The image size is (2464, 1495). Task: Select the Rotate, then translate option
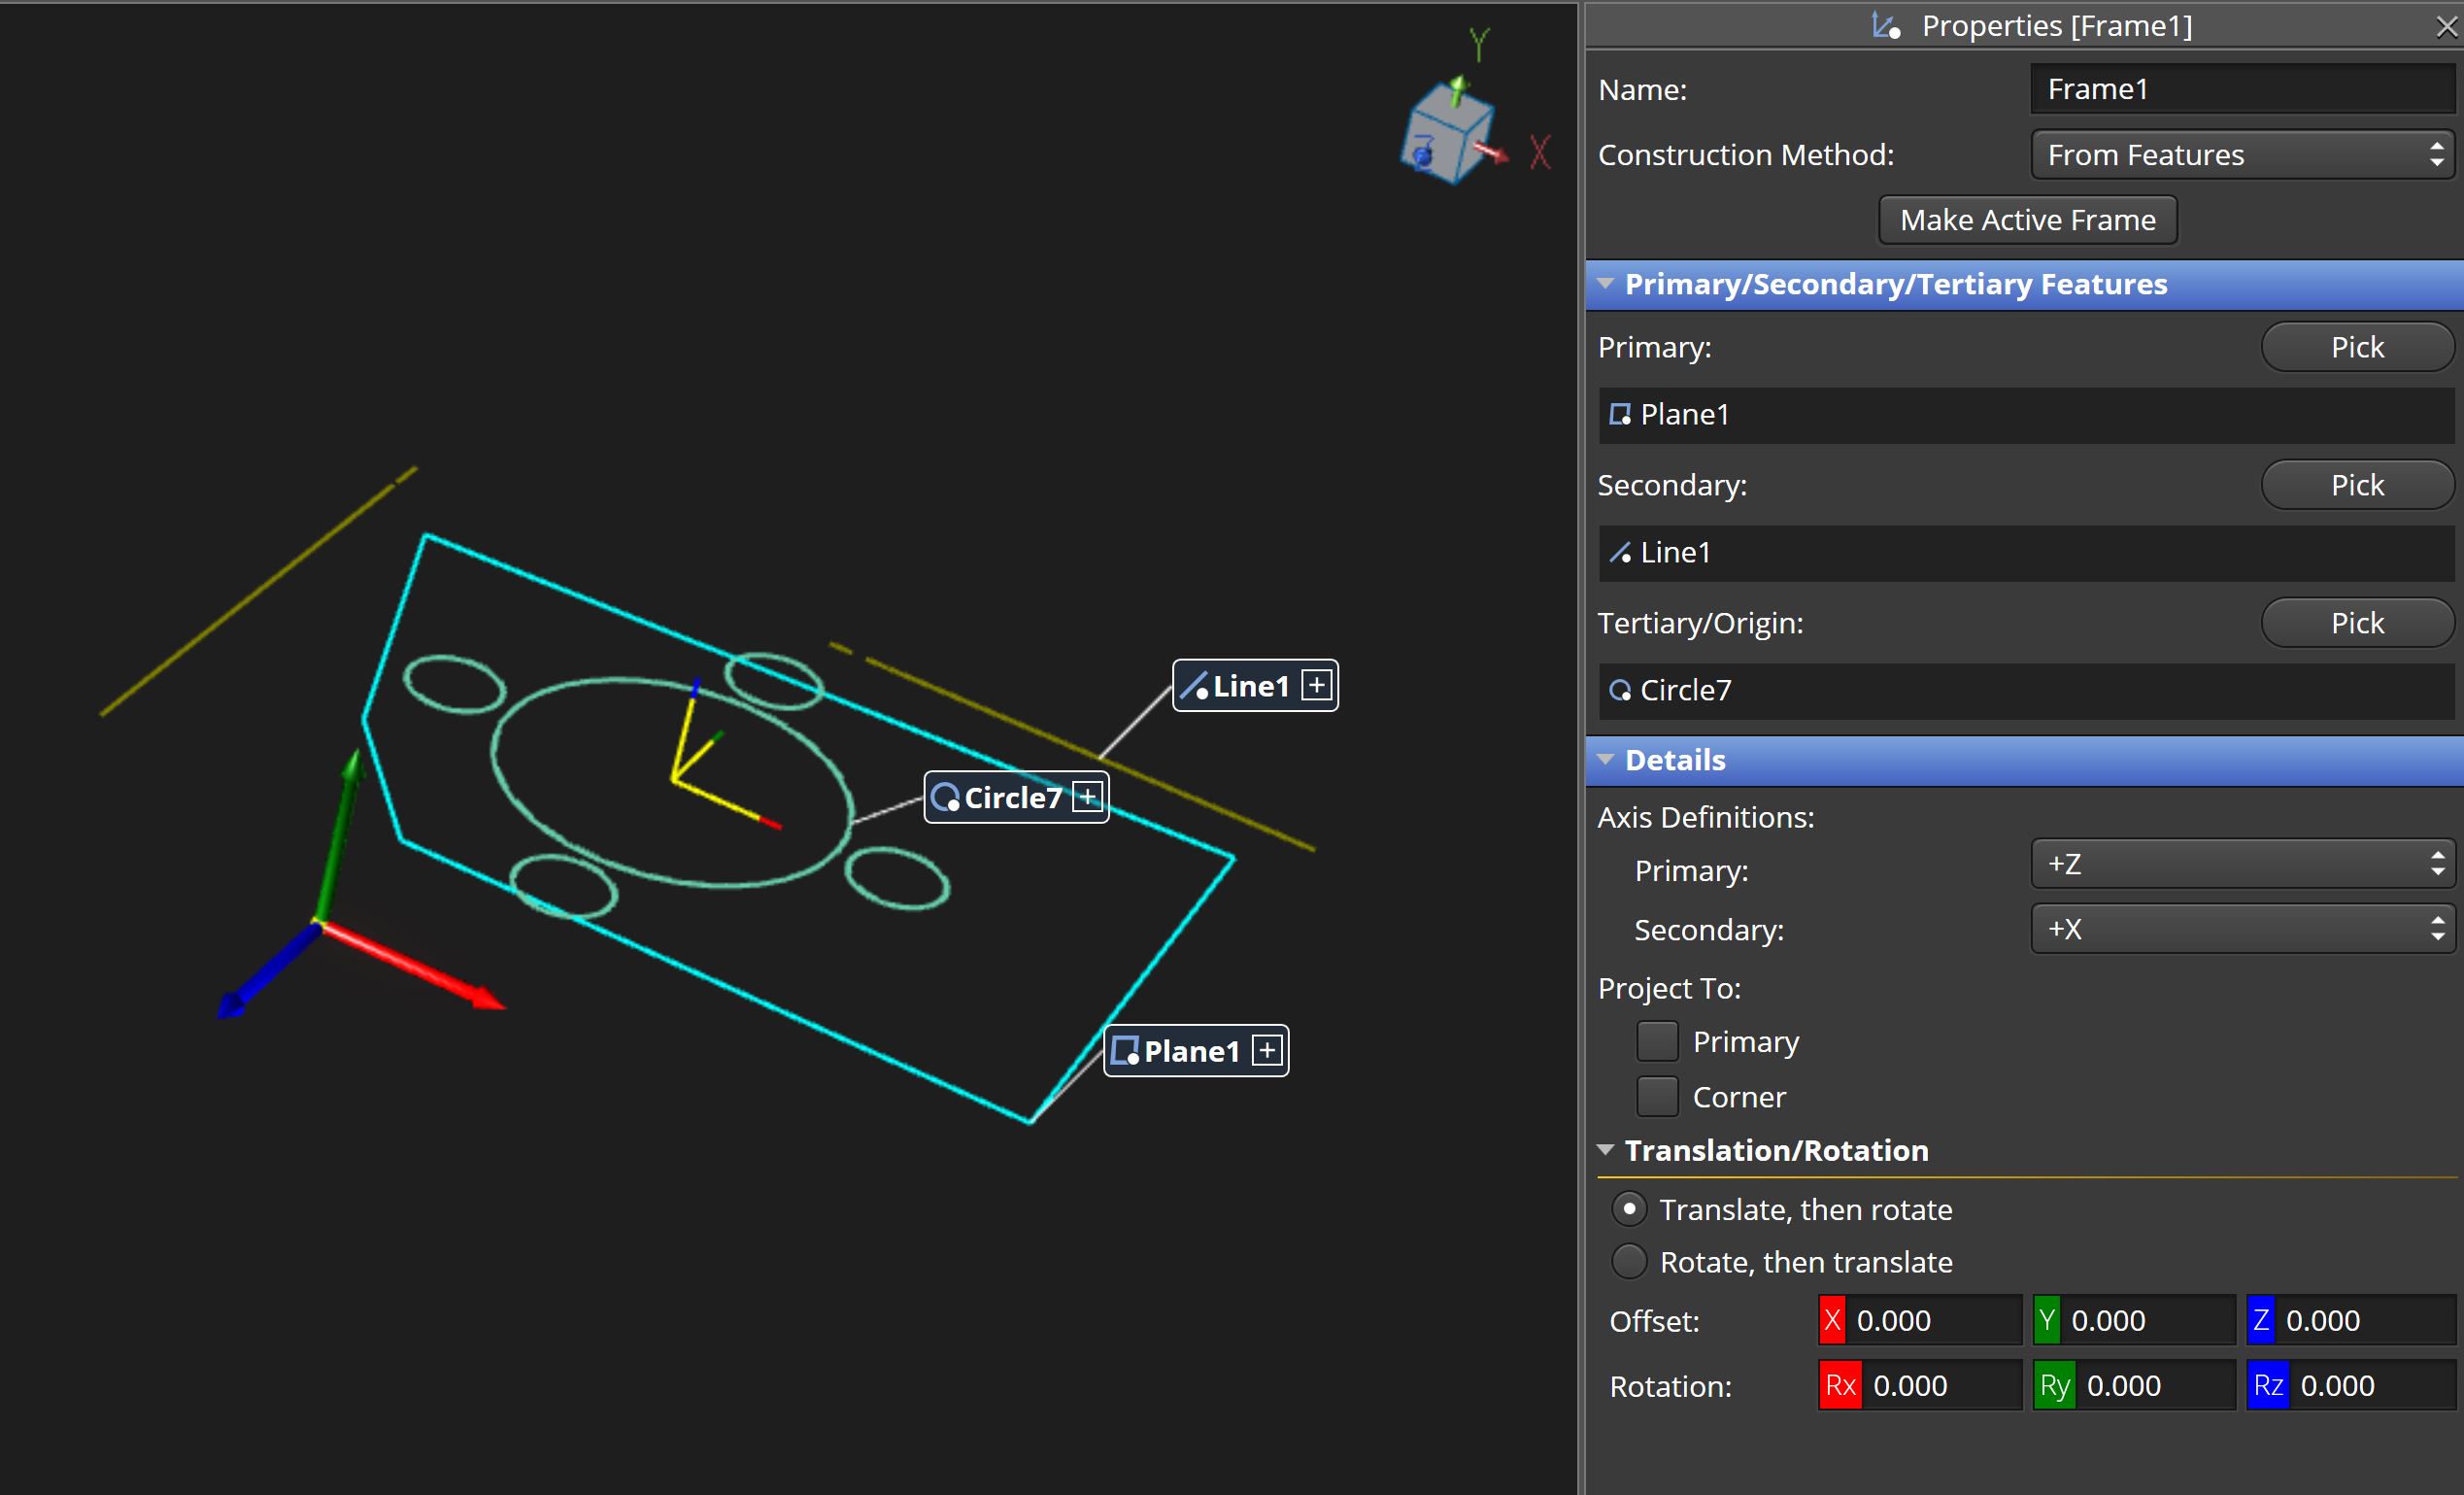tap(1628, 1261)
